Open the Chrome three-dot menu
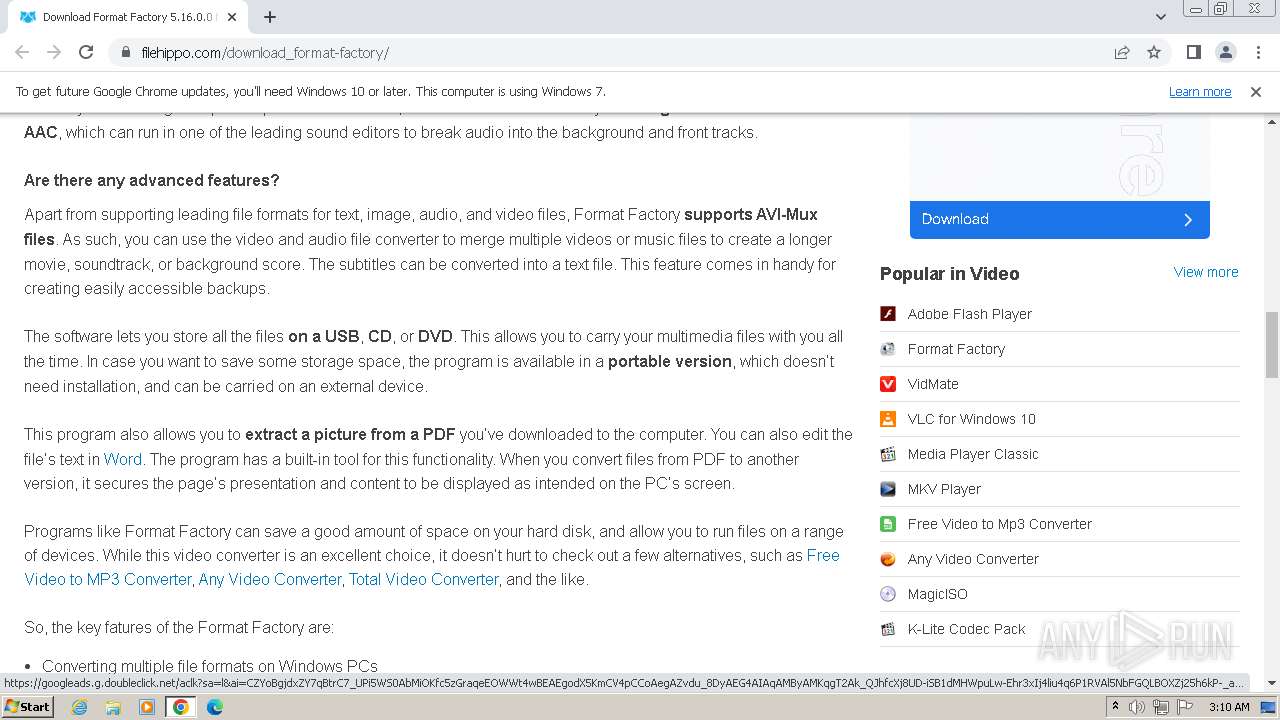 point(1257,52)
